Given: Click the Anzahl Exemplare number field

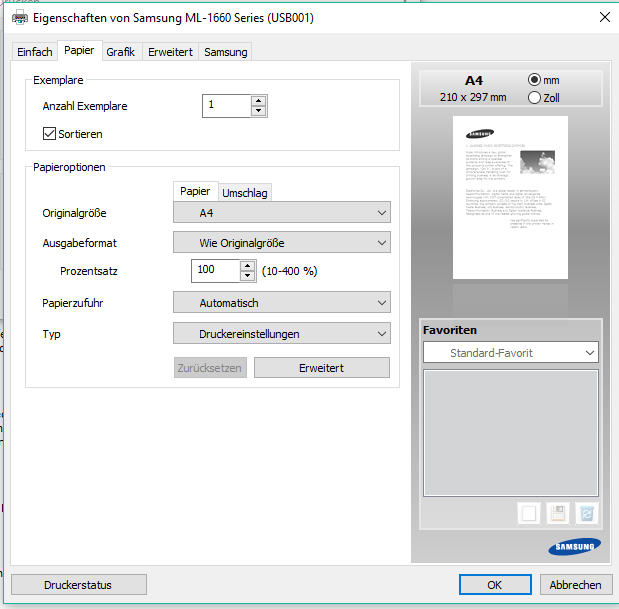Looking at the screenshot, I should 227,106.
